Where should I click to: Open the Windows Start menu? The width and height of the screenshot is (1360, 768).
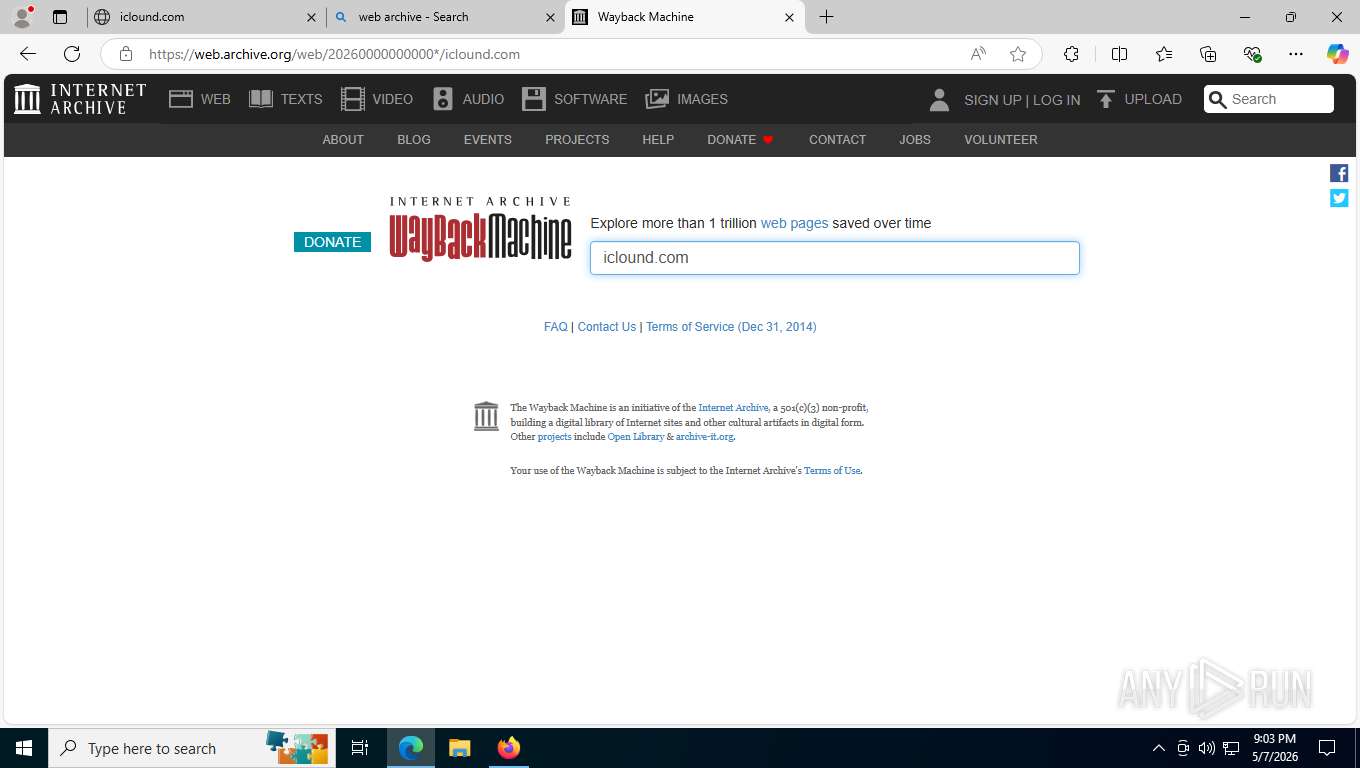pos(24,748)
